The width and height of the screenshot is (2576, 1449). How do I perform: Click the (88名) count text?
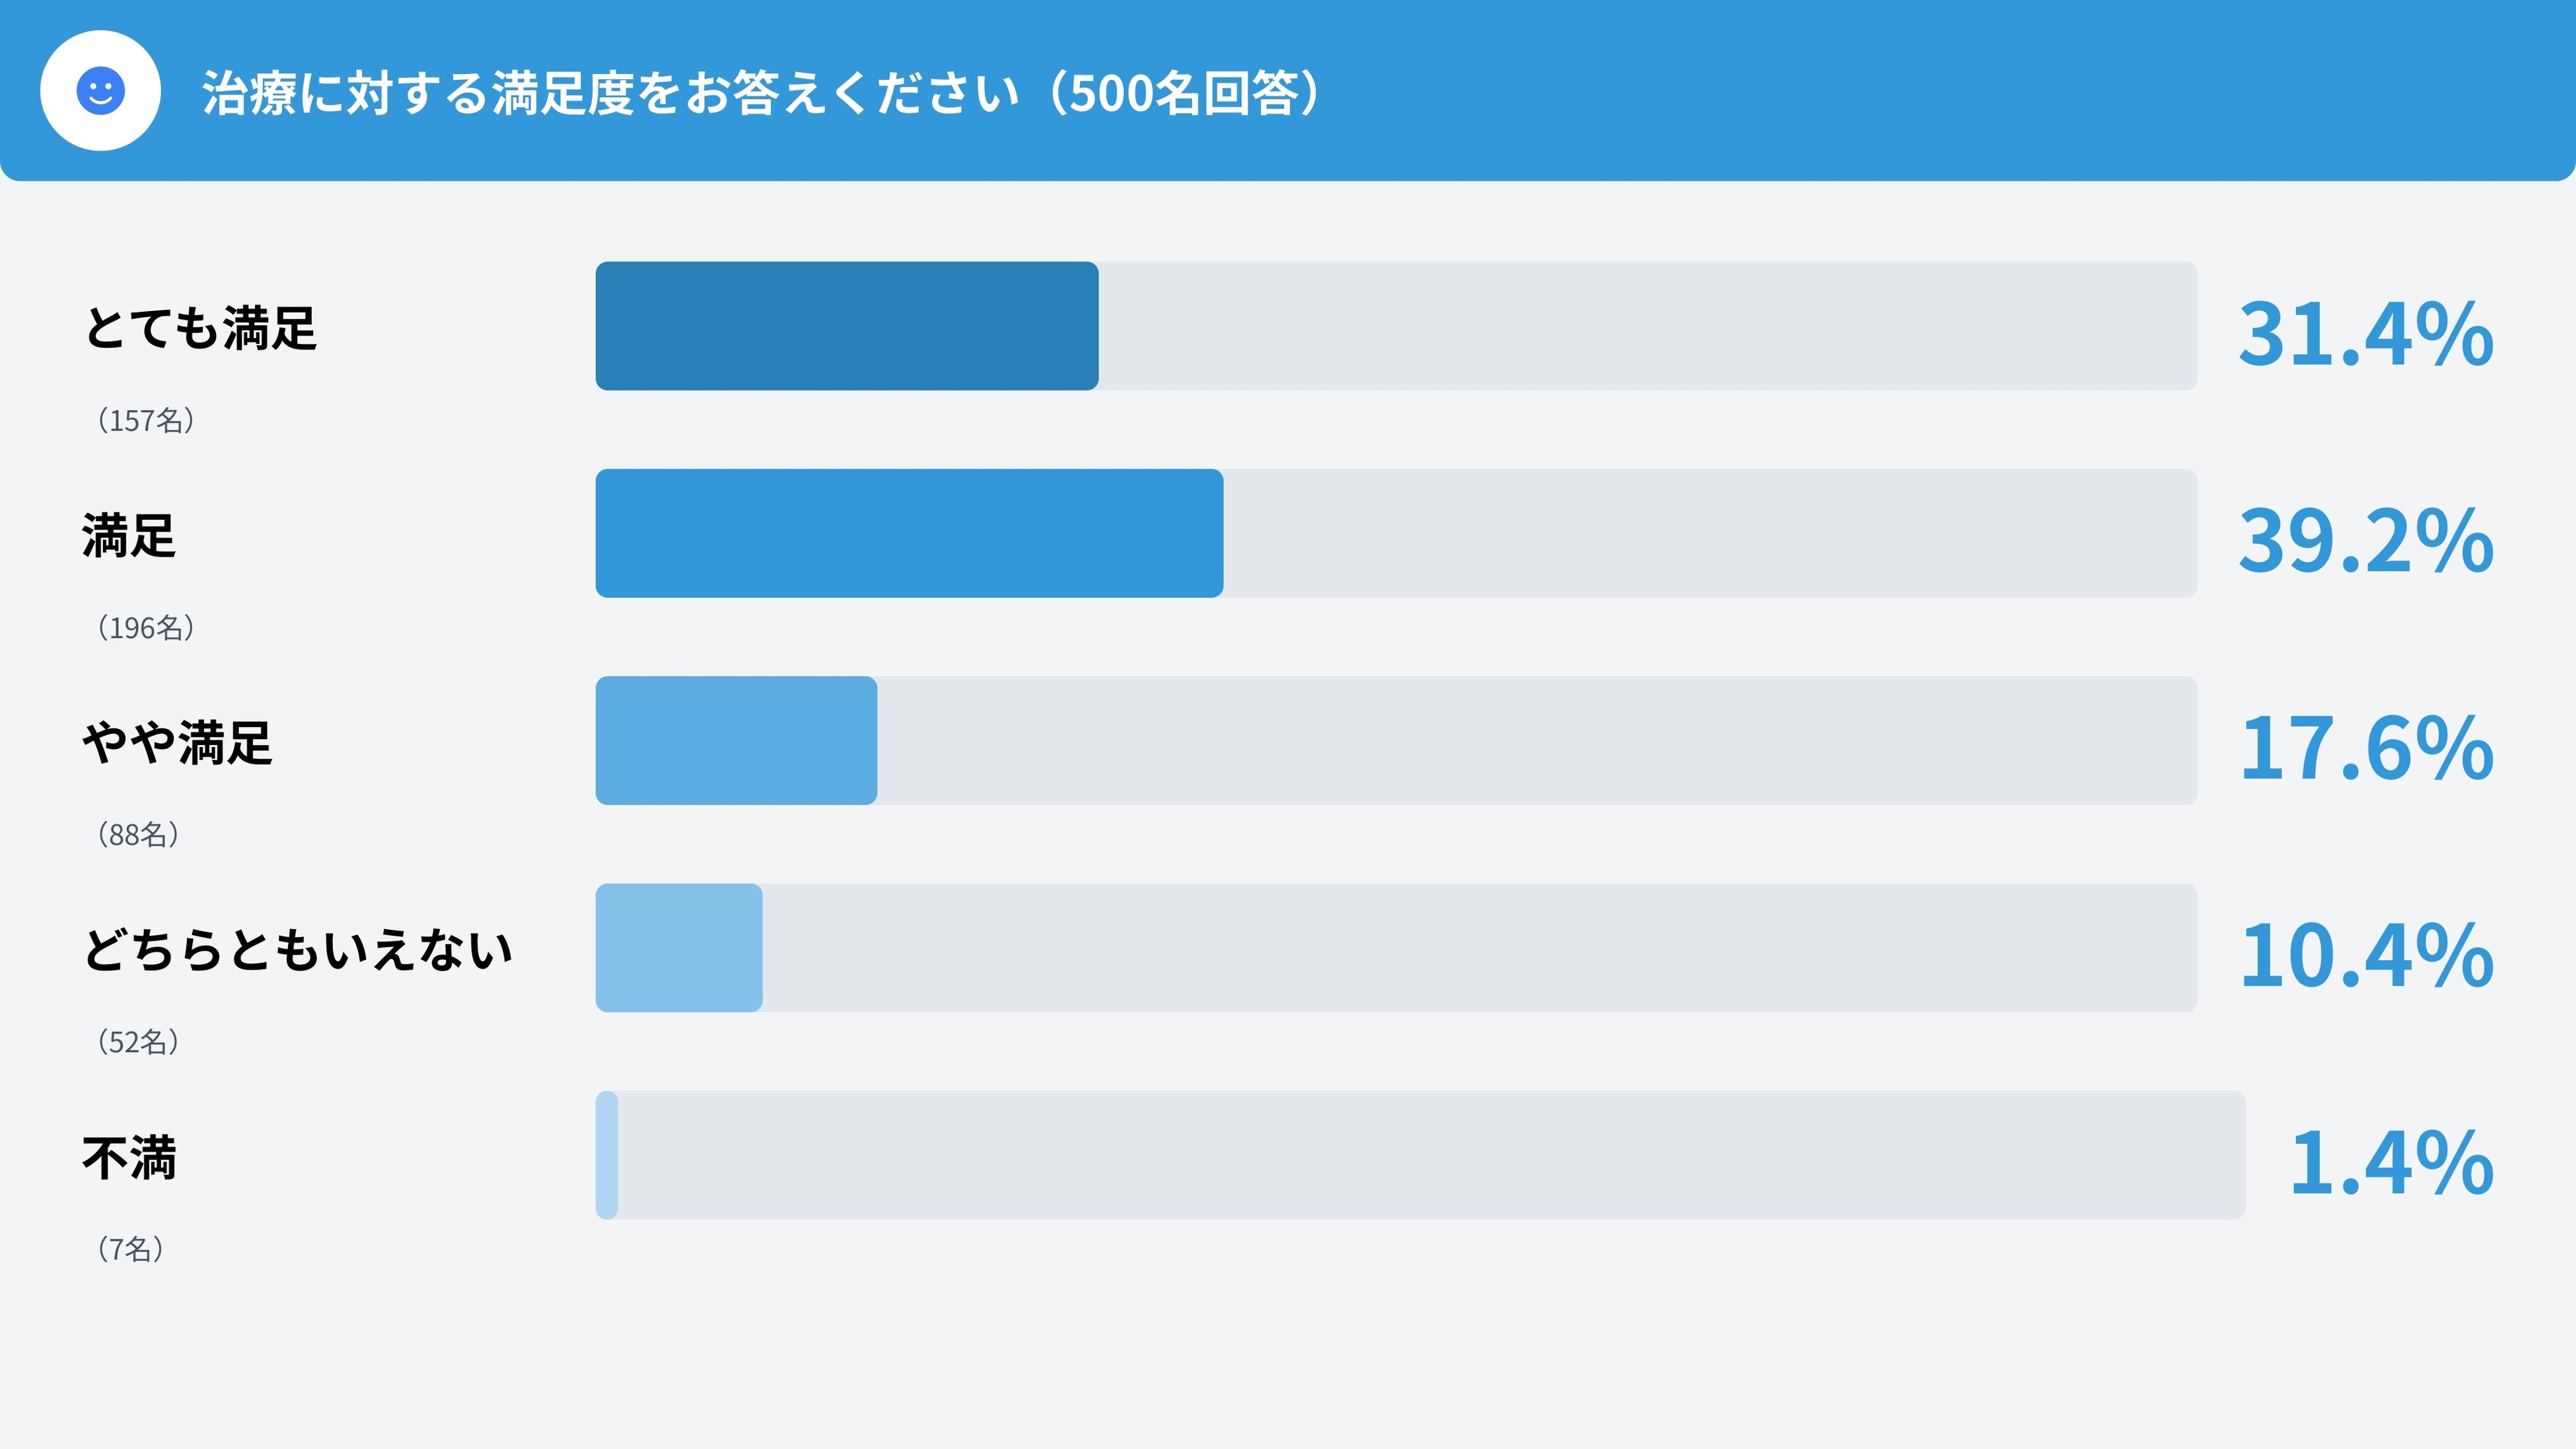pyautogui.click(x=138, y=834)
